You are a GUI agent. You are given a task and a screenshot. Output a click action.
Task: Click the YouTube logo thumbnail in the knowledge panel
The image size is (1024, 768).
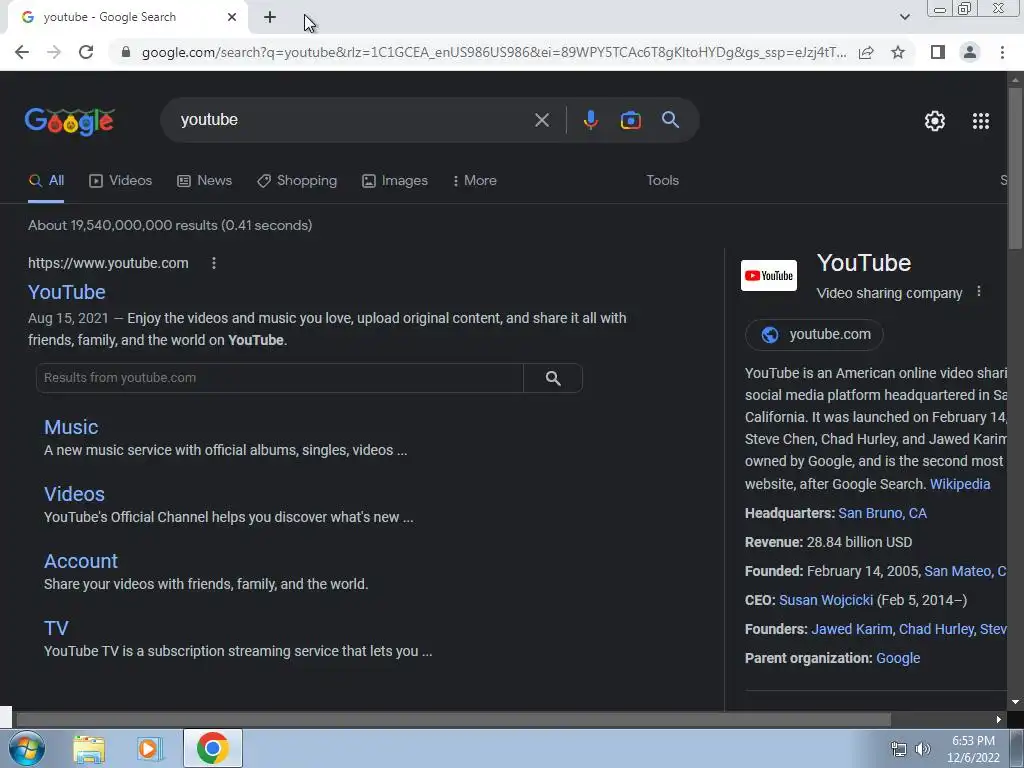click(x=769, y=276)
